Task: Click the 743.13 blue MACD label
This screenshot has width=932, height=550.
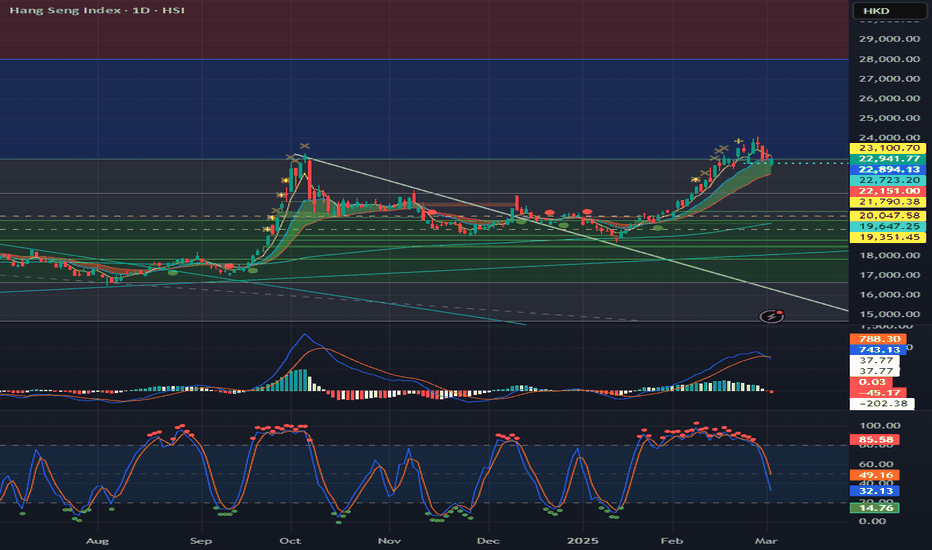Action: pyautogui.click(x=878, y=350)
